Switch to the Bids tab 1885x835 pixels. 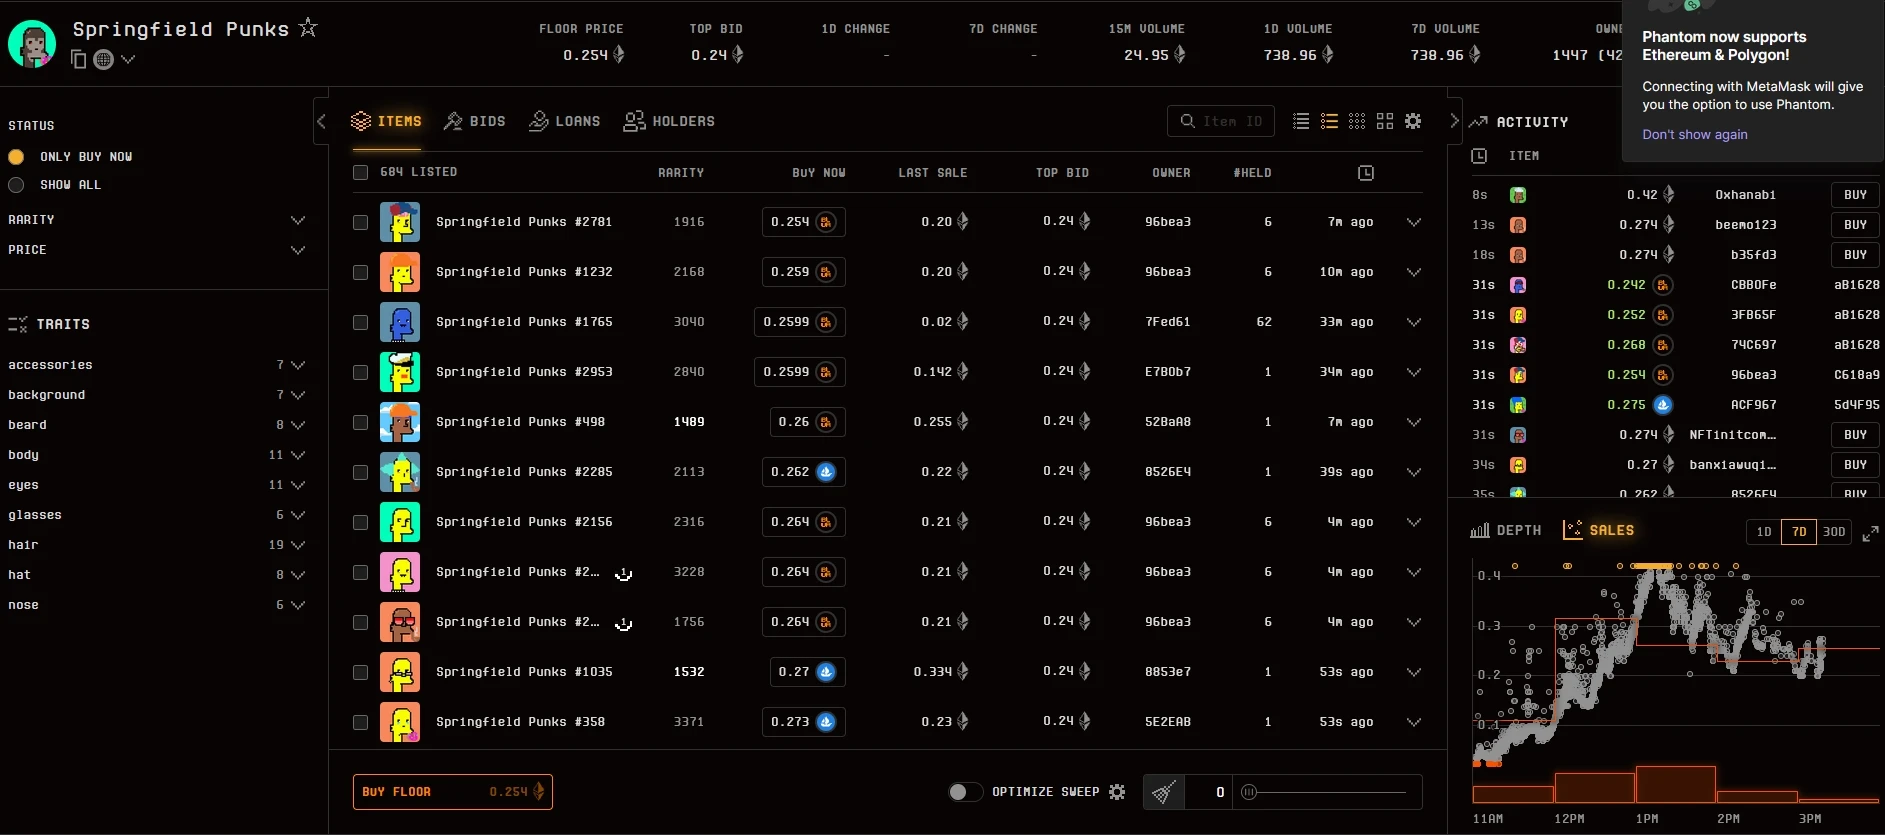474,121
